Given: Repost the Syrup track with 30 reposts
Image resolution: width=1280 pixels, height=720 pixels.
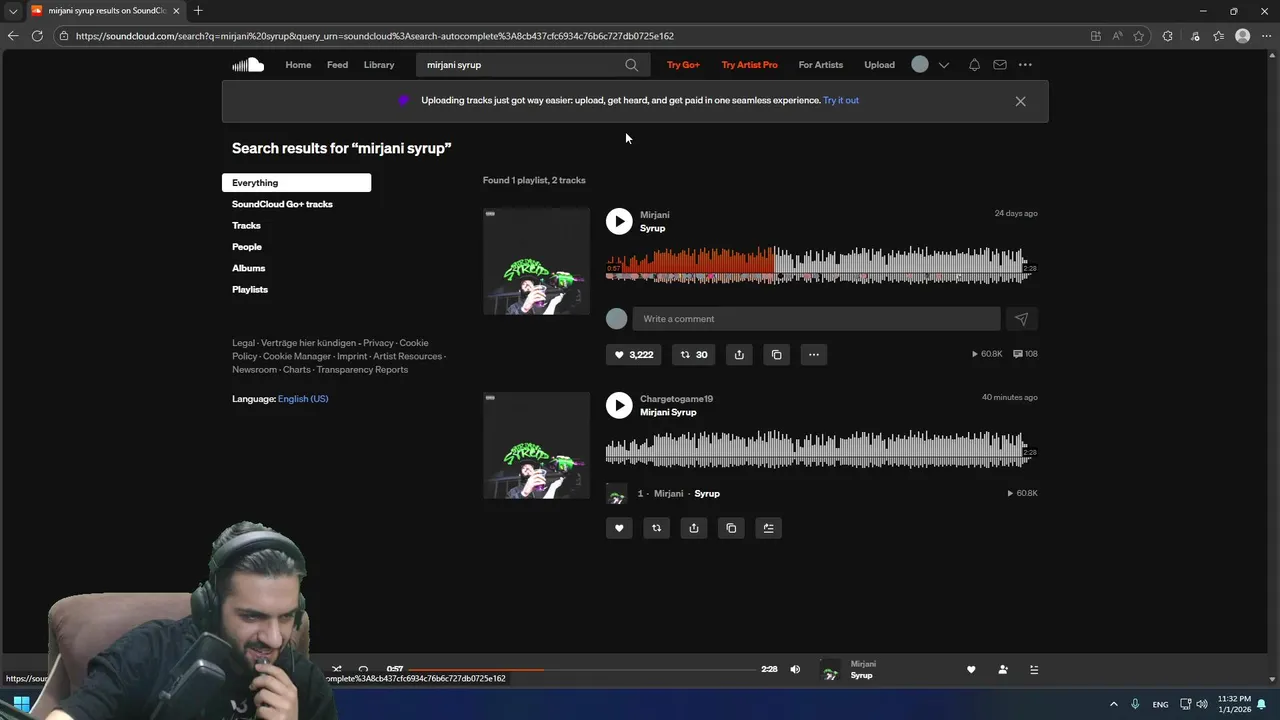Looking at the screenshot, I should 694,354.
